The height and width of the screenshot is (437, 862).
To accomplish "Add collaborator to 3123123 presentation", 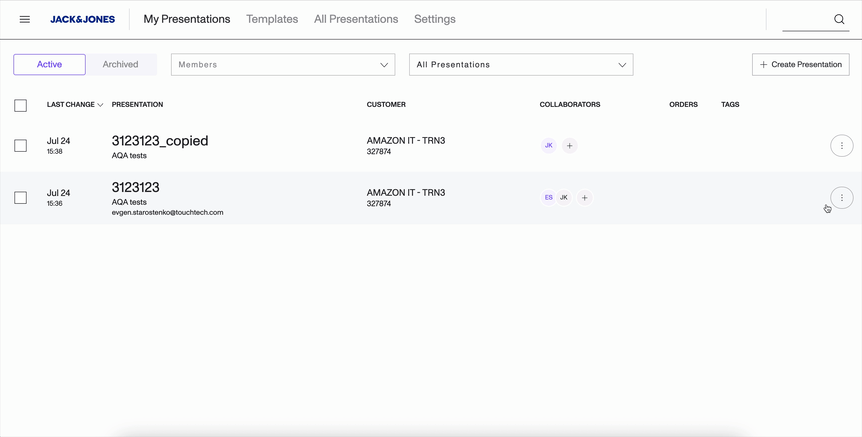I will pos(584,197).
